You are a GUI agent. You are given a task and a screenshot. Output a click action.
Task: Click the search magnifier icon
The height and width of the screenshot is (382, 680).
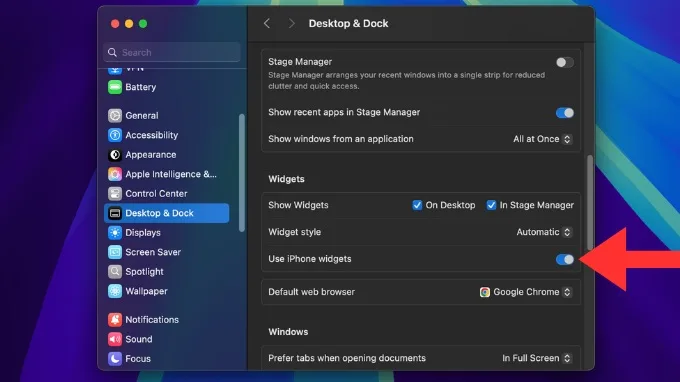coord(112,52)
